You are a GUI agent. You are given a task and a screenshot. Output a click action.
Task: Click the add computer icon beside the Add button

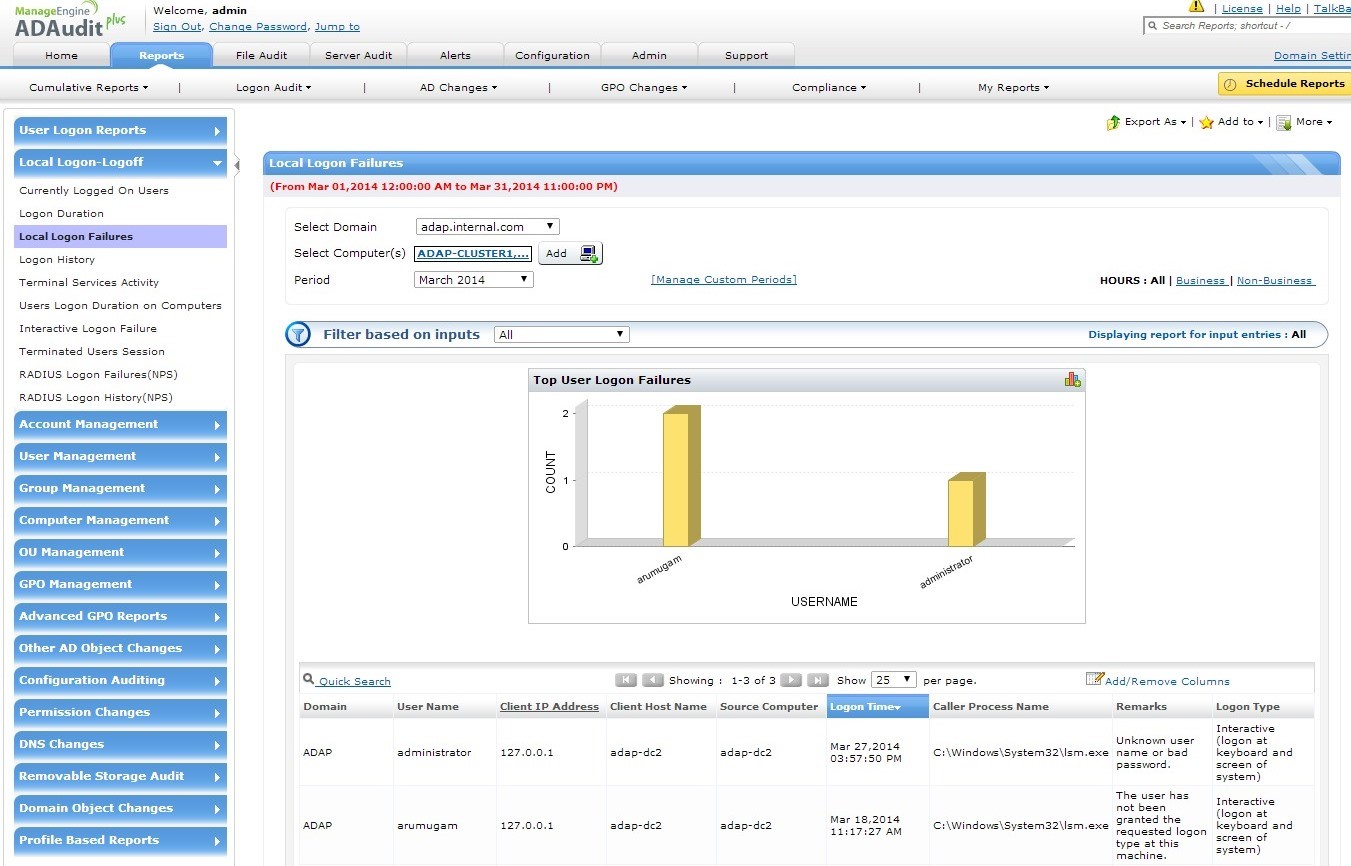(588, 254)
